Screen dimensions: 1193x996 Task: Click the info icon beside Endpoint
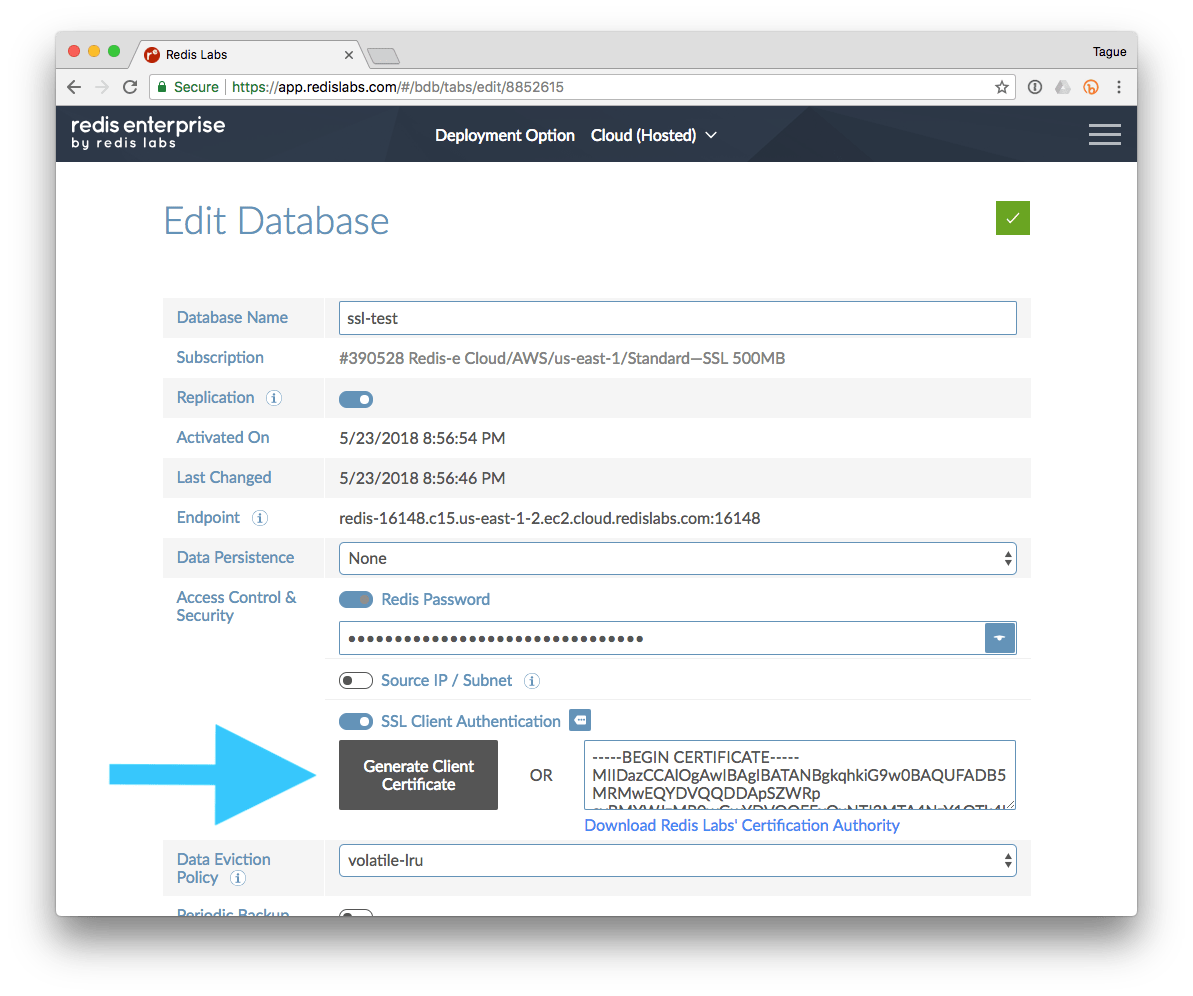259,518
